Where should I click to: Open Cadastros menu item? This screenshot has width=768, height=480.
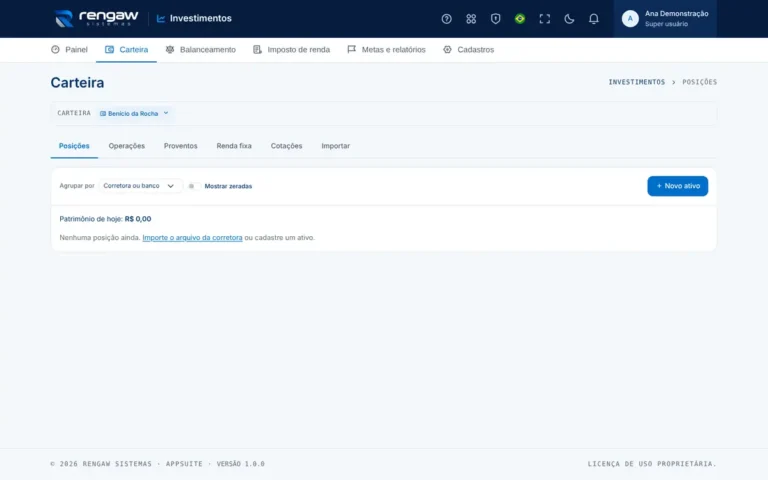click(x=468, y=49)
